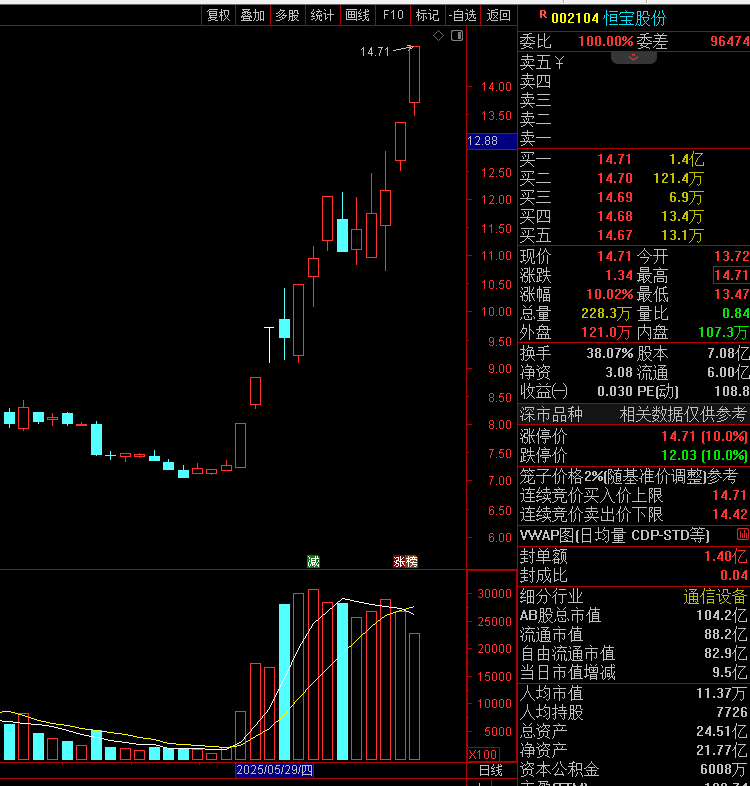Click 人均持股 value 7726
Viewport: 750px width, 786px height.
(731, 712)
